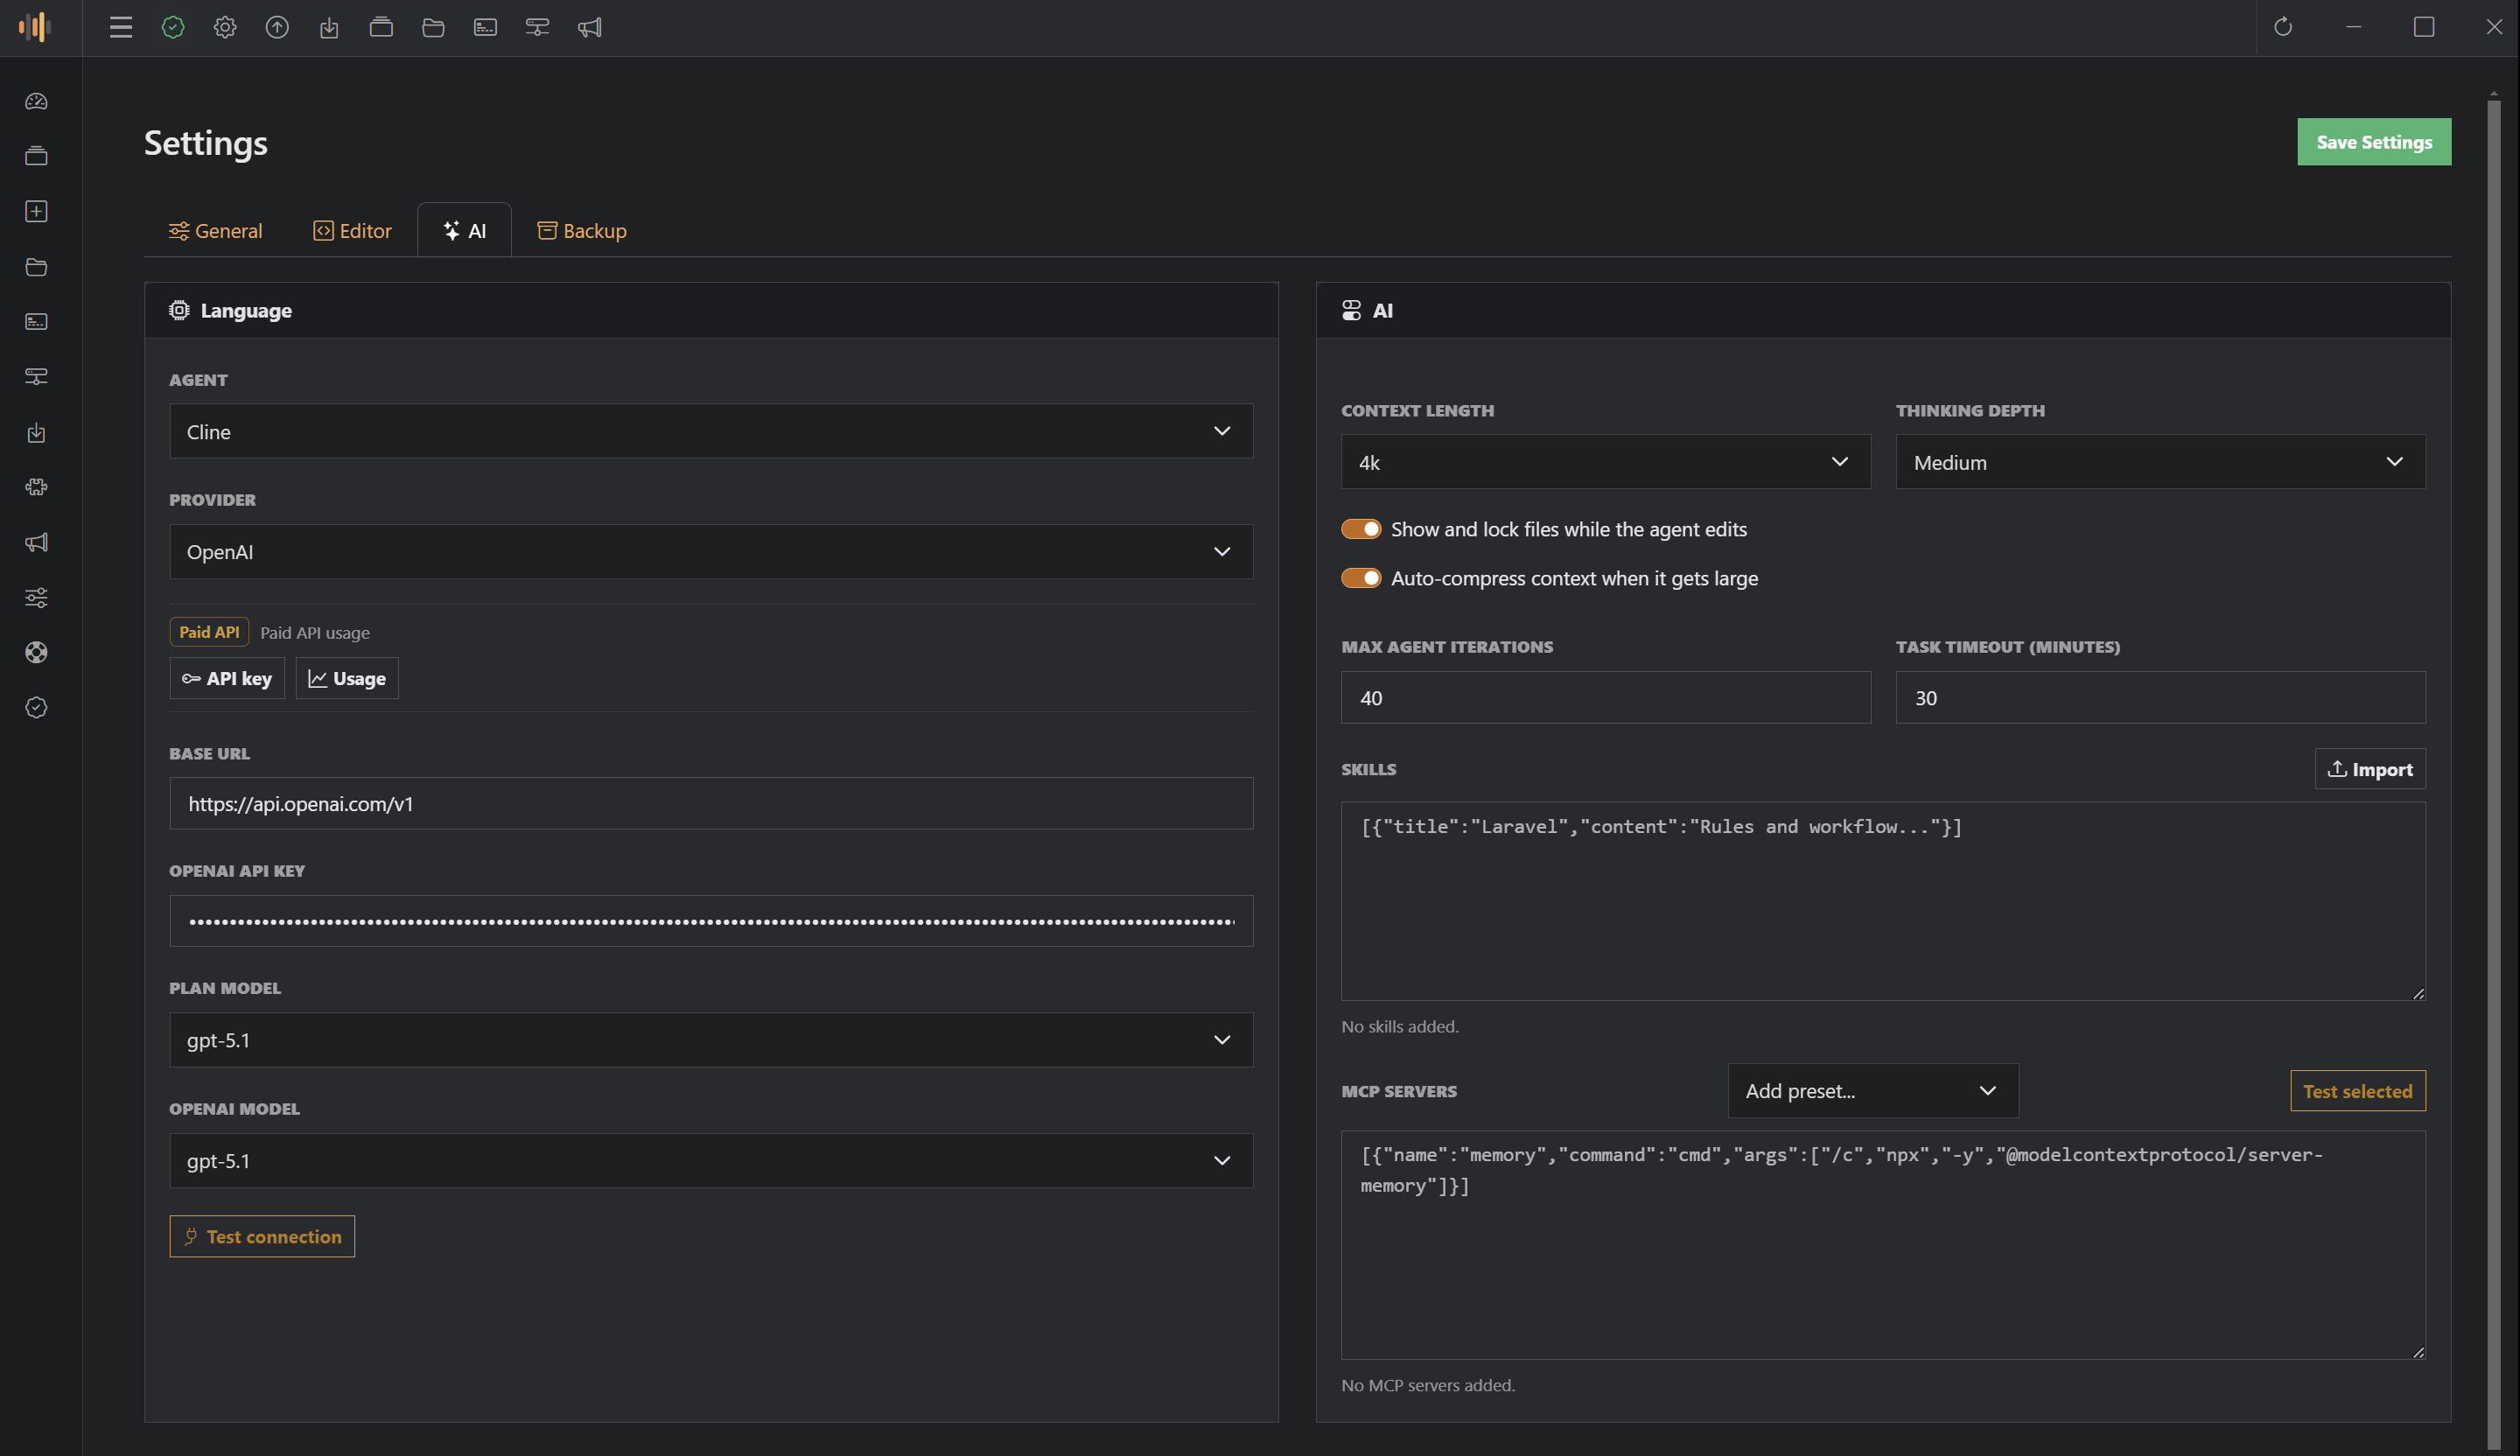This screenshot has width=2520, height=1456.
Task: Click the sidebar plus add icon
Action: (36, 211)
